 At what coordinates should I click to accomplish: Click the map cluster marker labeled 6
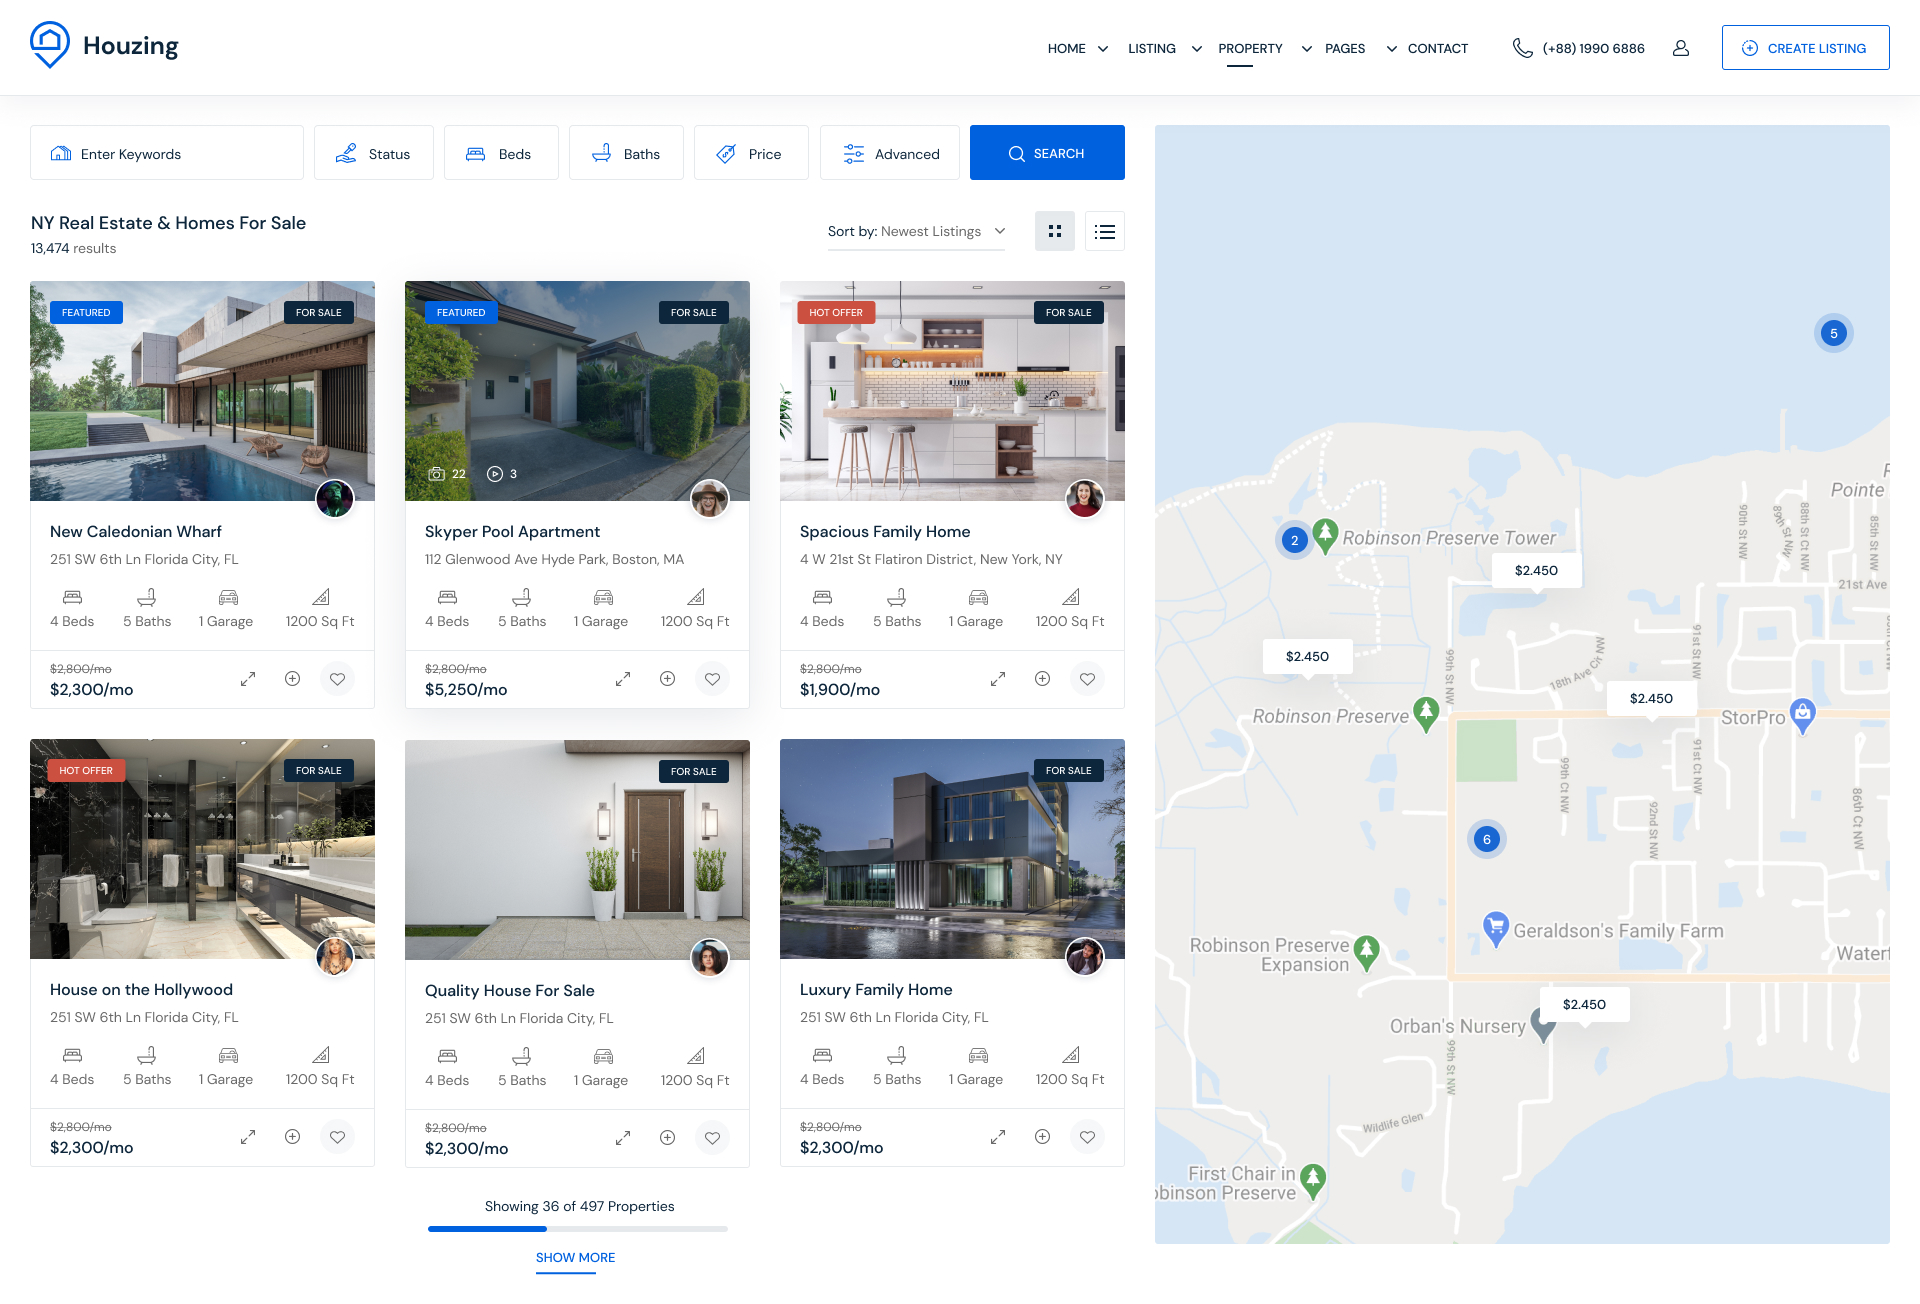click(x=1486, y=839)
